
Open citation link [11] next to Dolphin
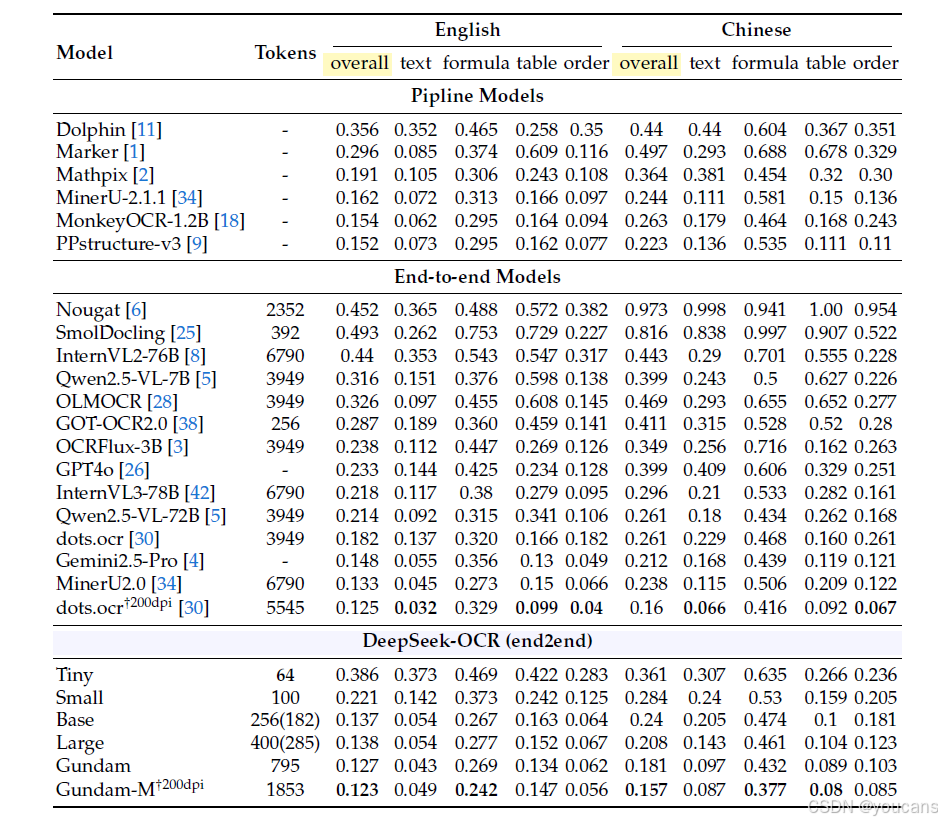[147, 130]
